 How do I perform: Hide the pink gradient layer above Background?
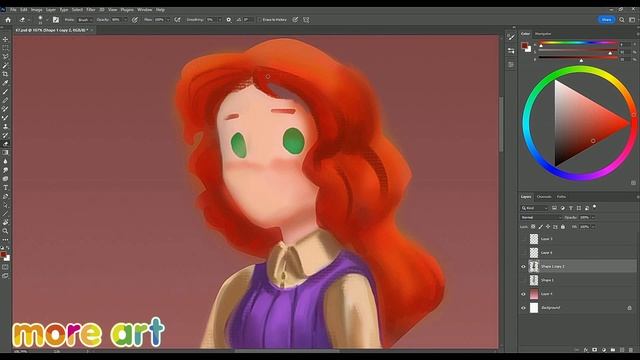pos(523,294)
